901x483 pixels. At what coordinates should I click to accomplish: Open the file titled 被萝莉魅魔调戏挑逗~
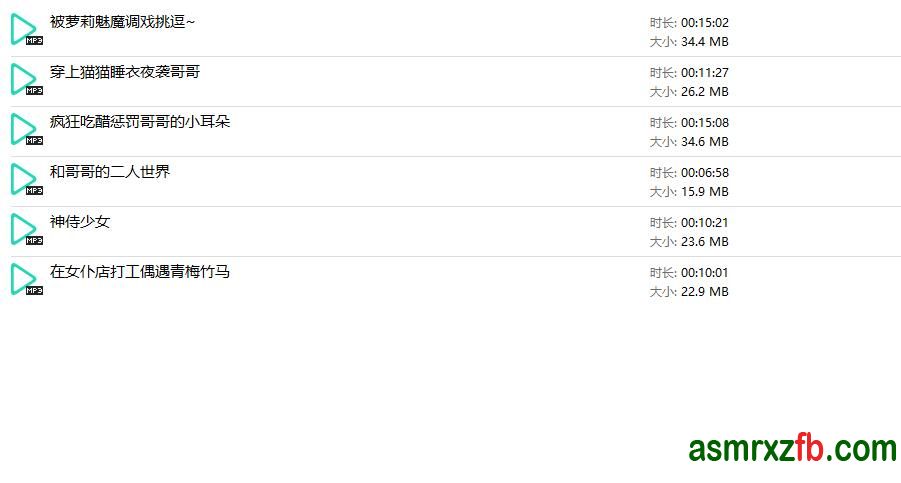[122, 22]
